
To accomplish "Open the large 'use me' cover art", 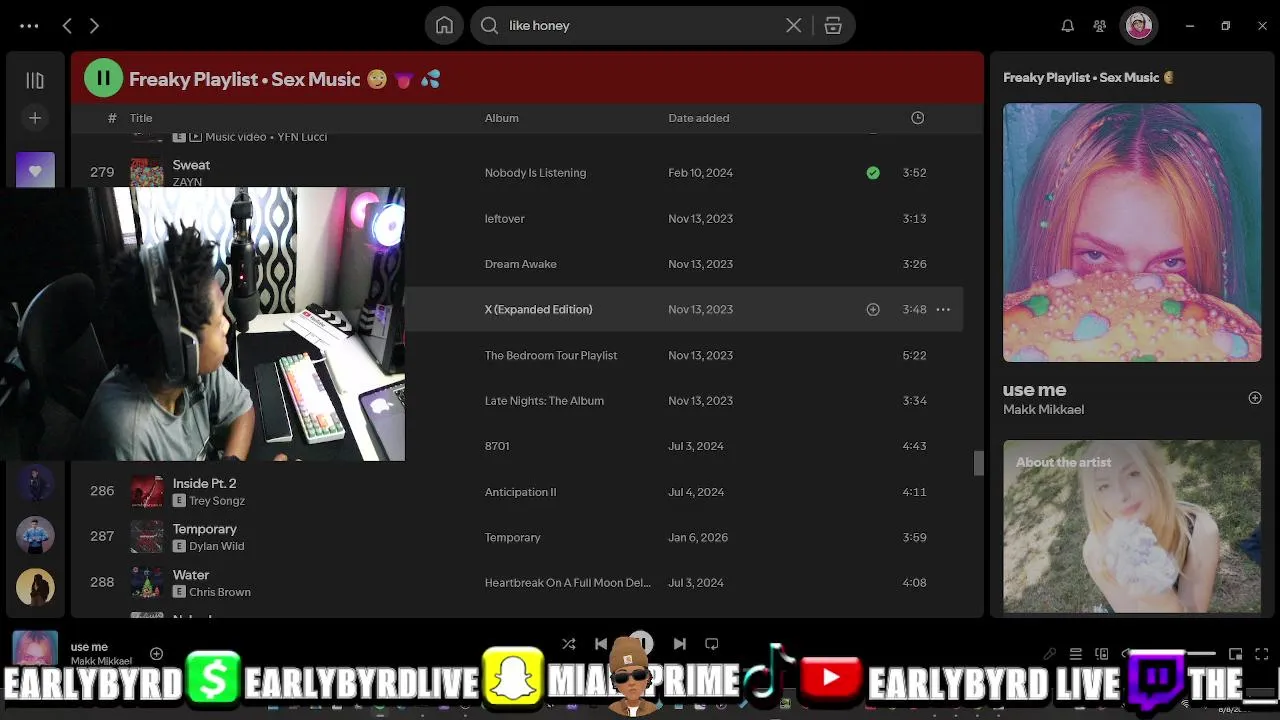I will coord(1132,232).
